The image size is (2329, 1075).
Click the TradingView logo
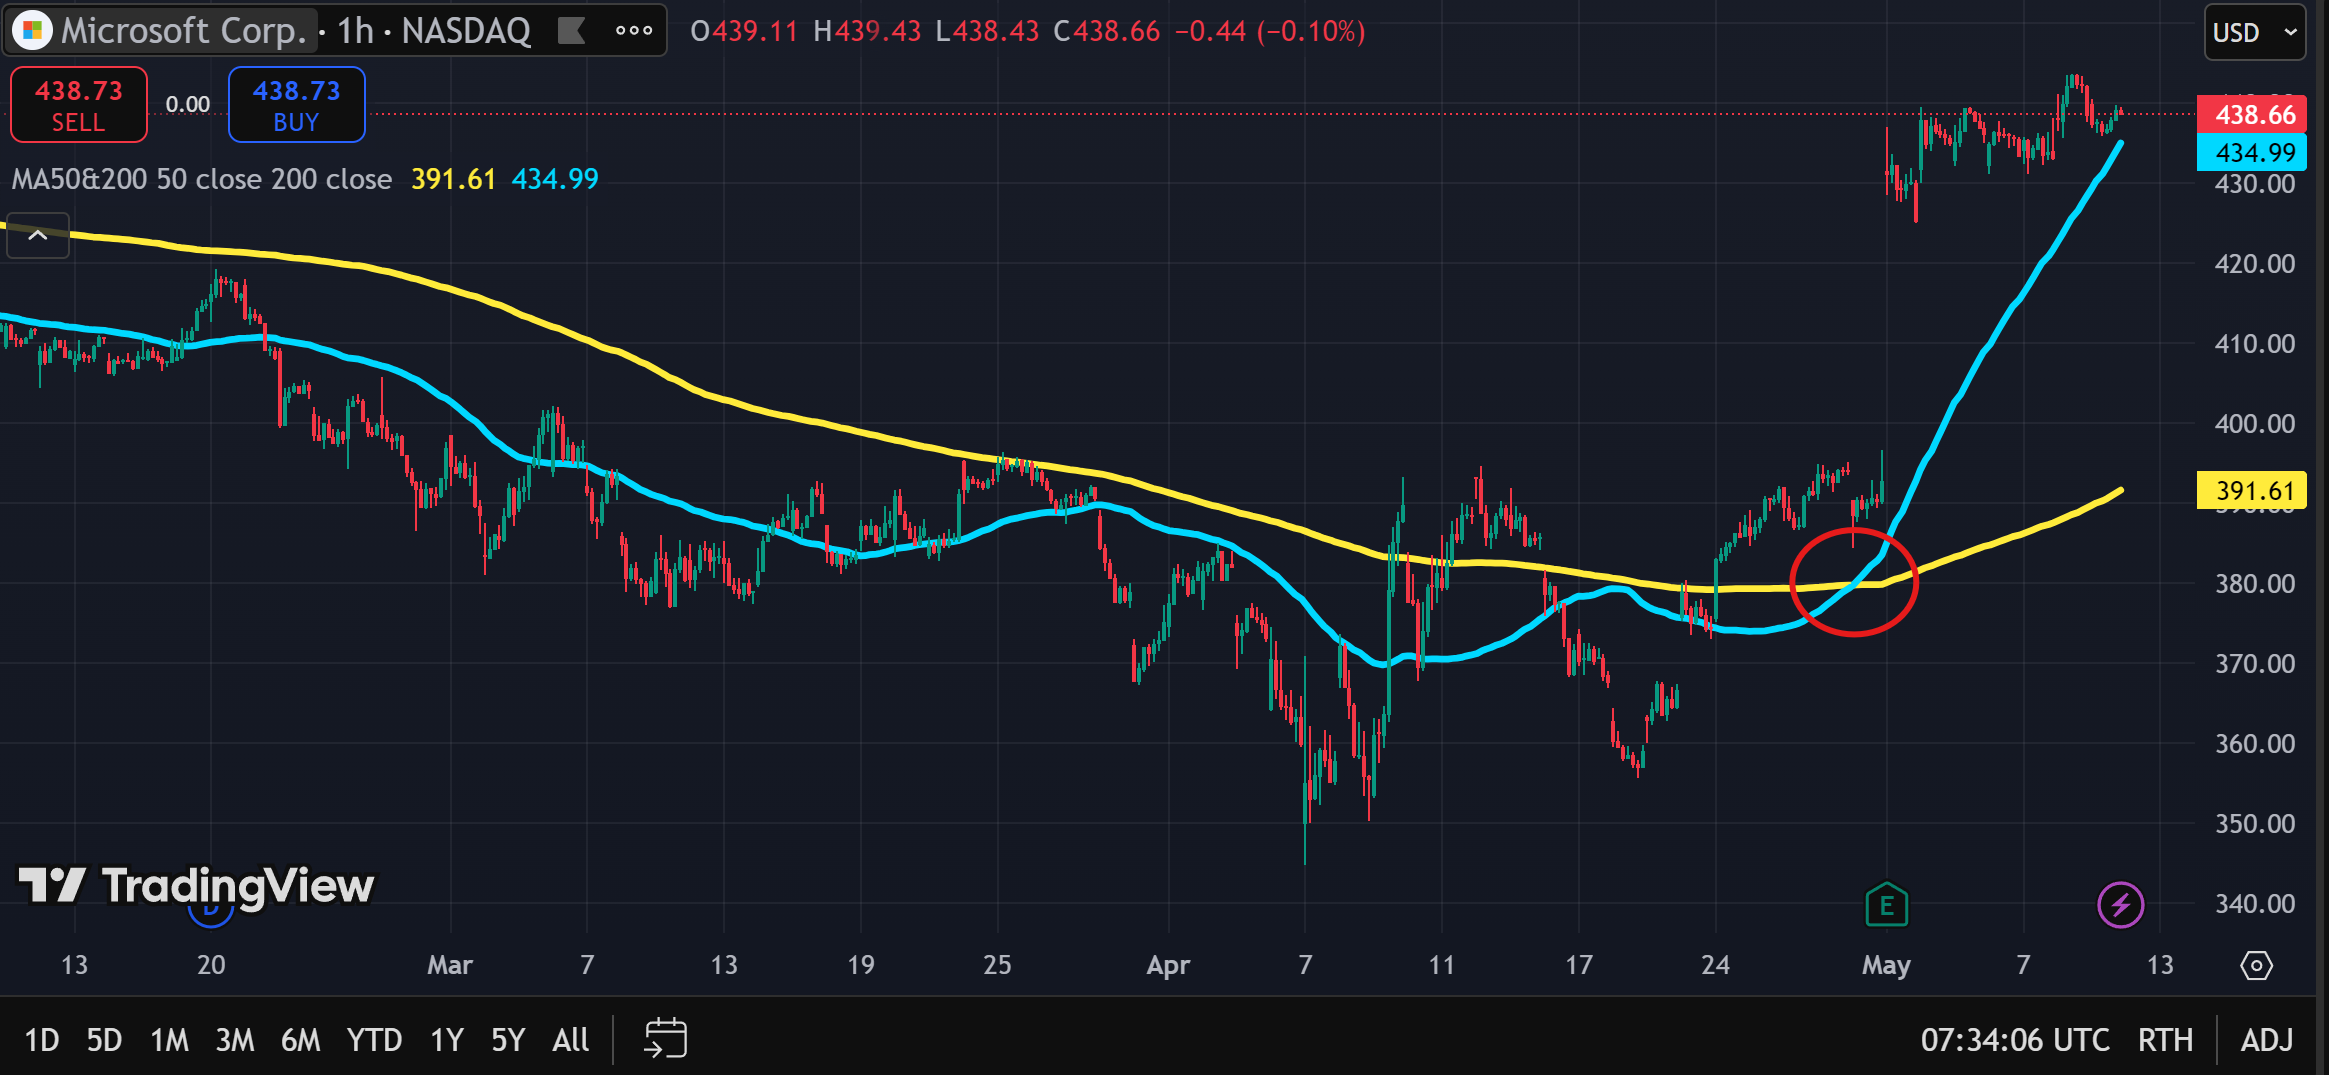coord(196,886)
